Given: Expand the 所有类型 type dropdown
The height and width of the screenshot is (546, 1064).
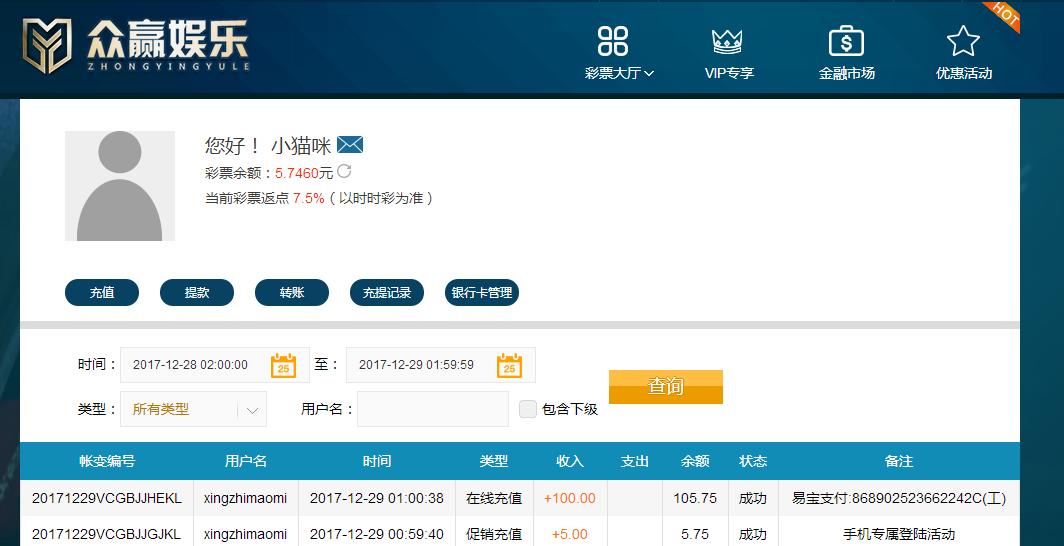Looking at the screenshot, I should point(193,409).
